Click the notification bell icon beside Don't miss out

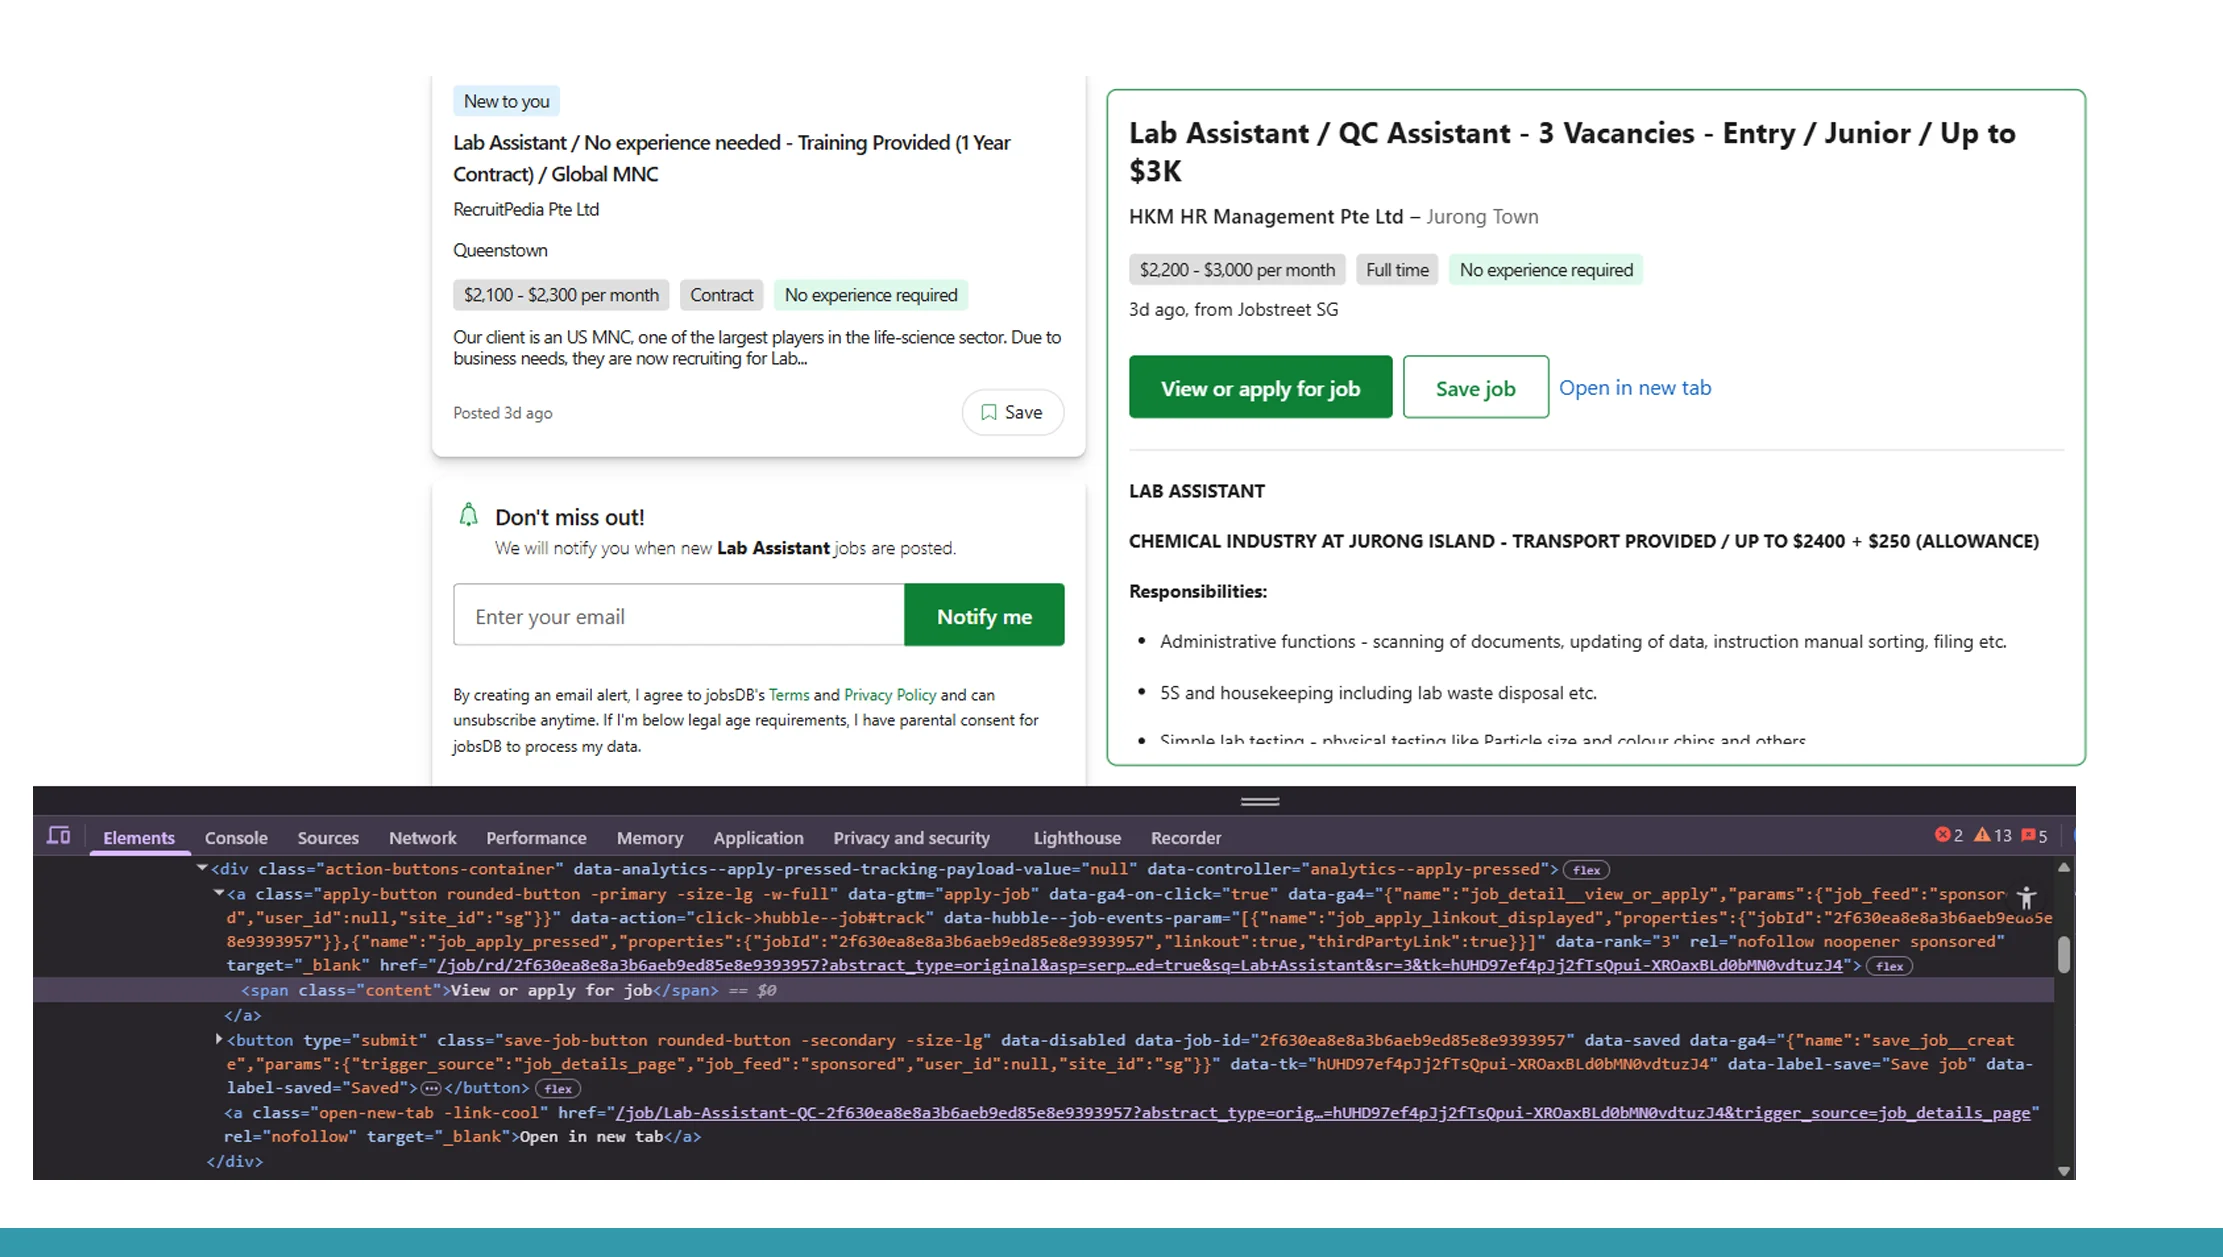tap(469, 514)
